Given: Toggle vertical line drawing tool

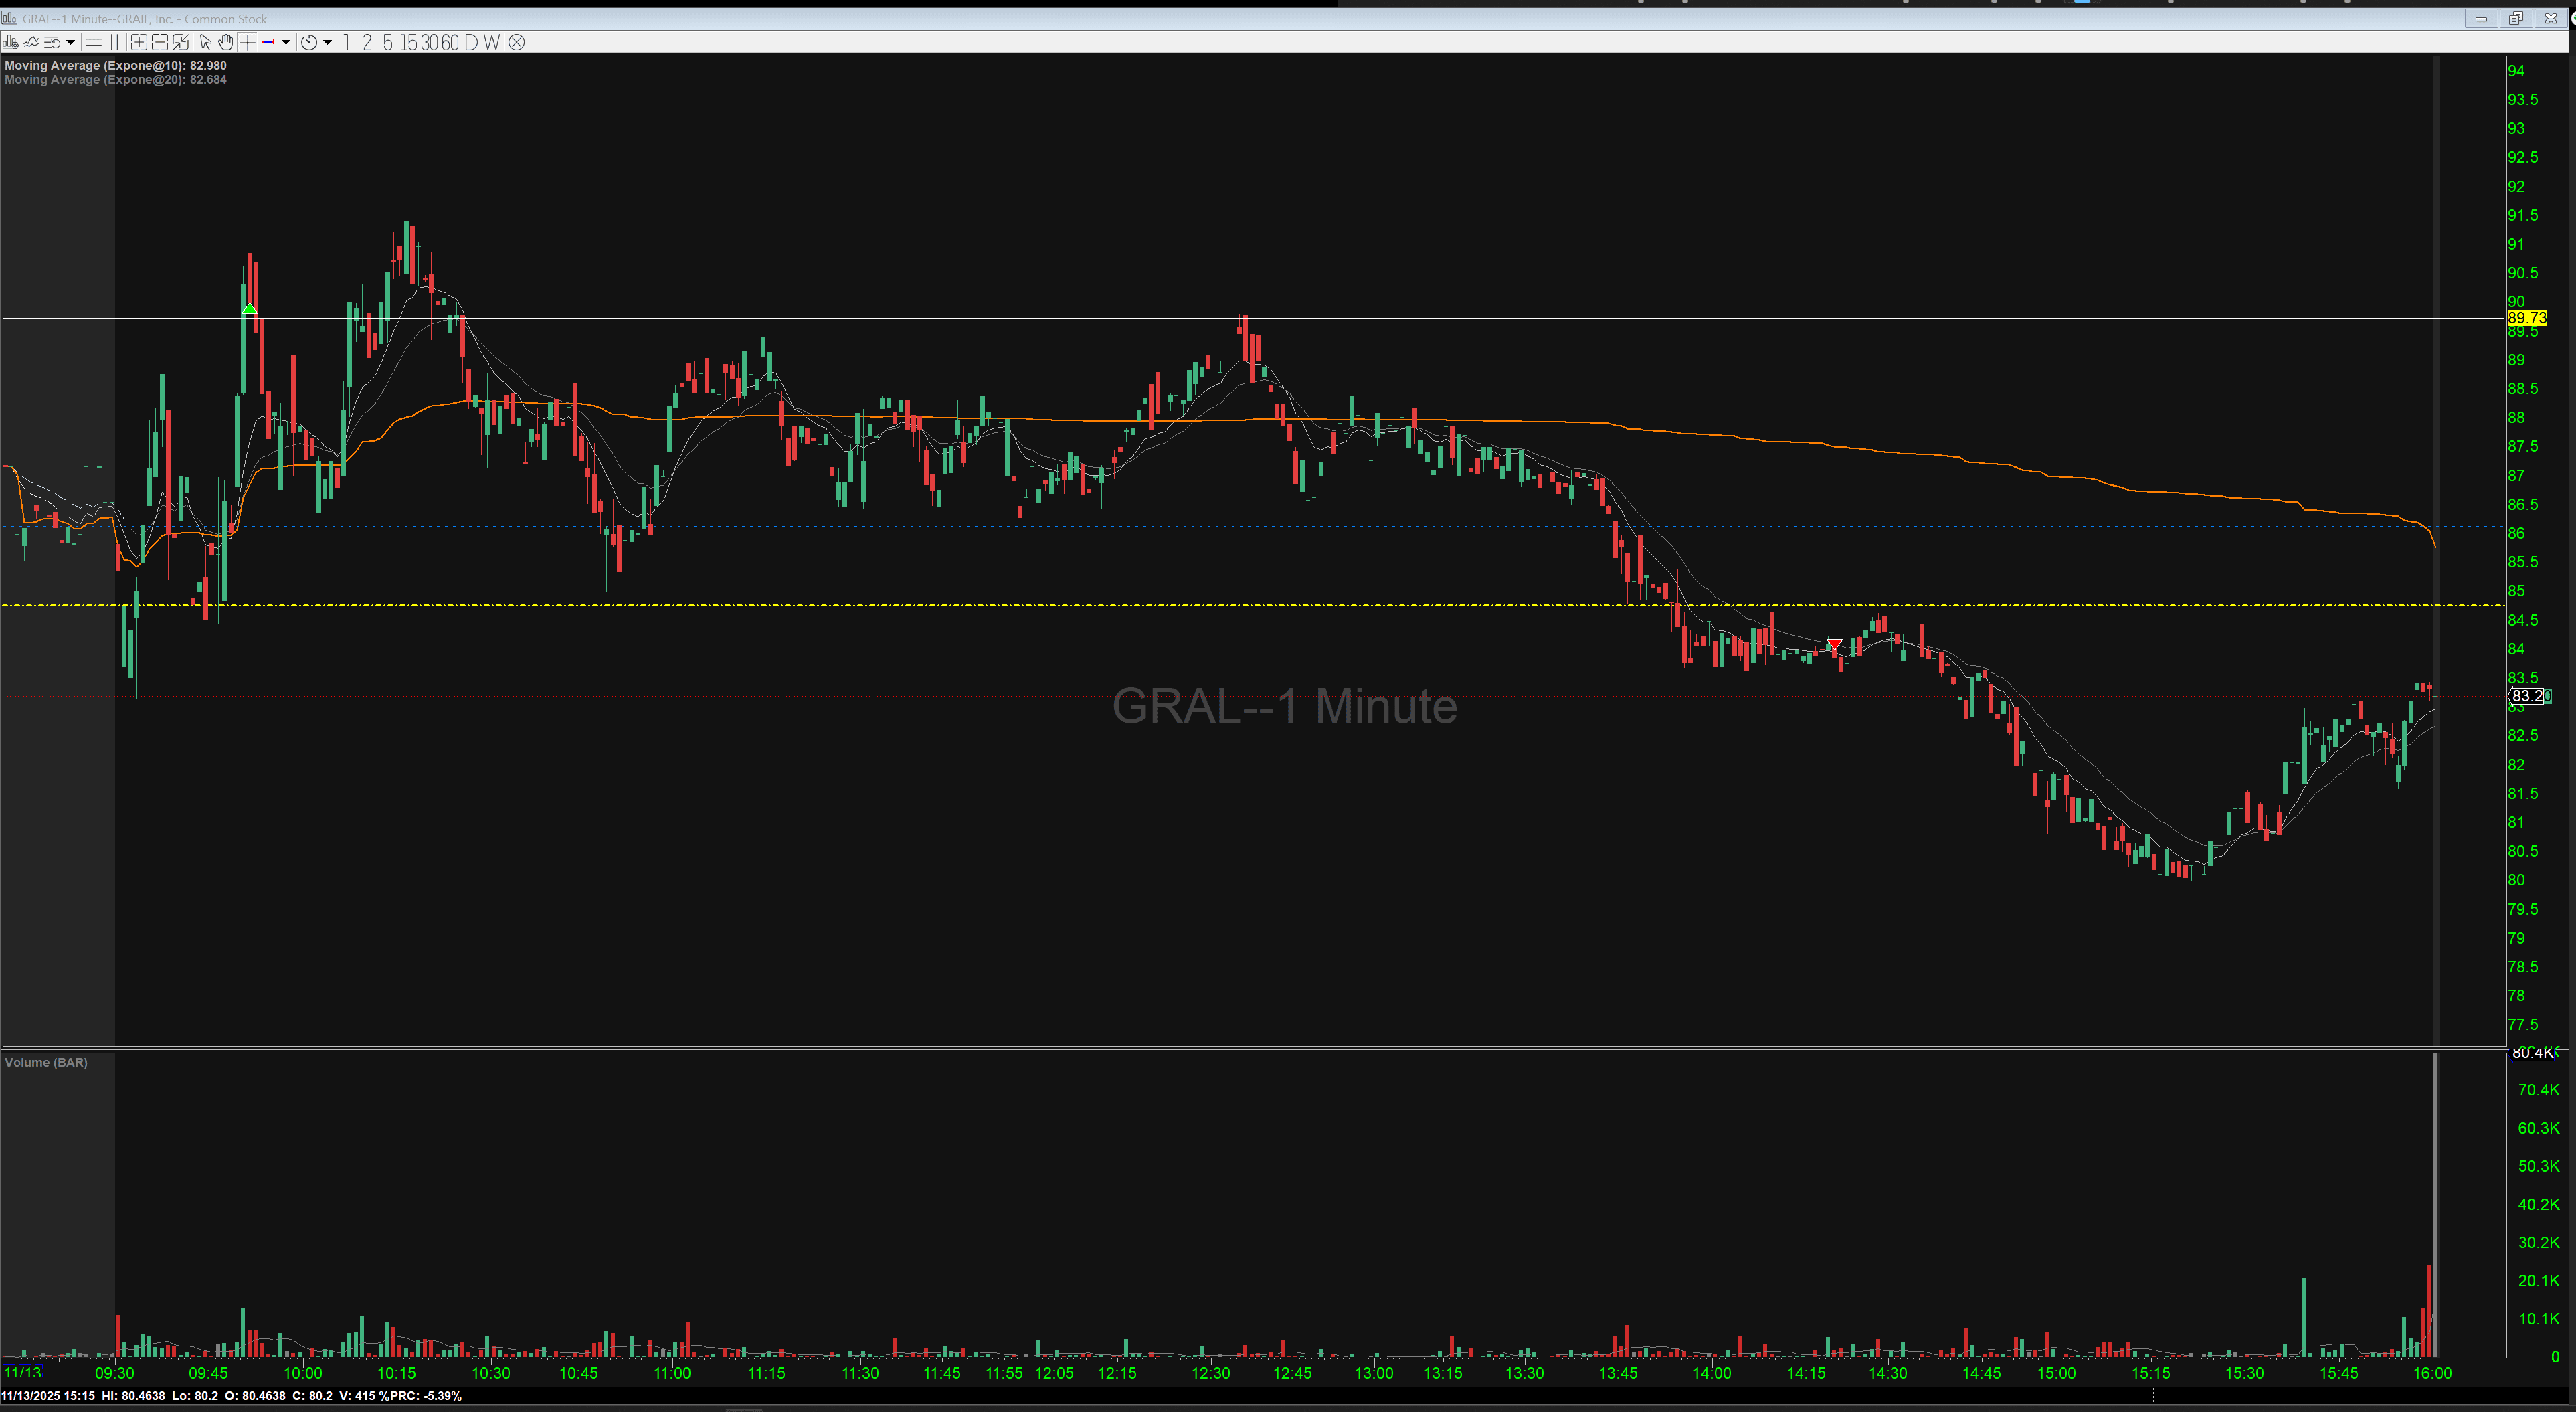Looking at the screenshot, I should coord(114,42).
